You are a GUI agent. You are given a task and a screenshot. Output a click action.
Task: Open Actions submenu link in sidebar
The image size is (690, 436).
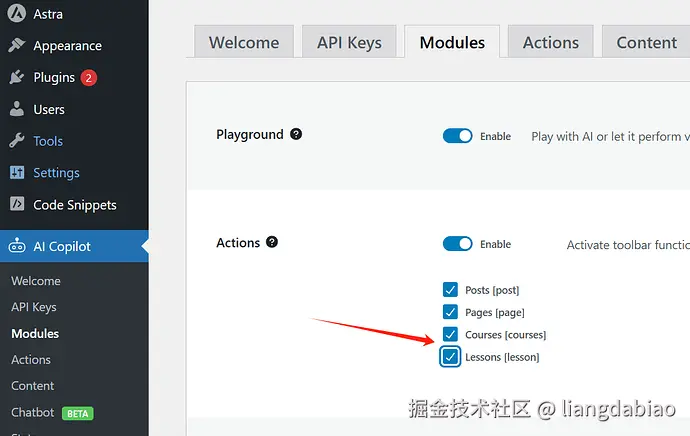coord(31,359)
